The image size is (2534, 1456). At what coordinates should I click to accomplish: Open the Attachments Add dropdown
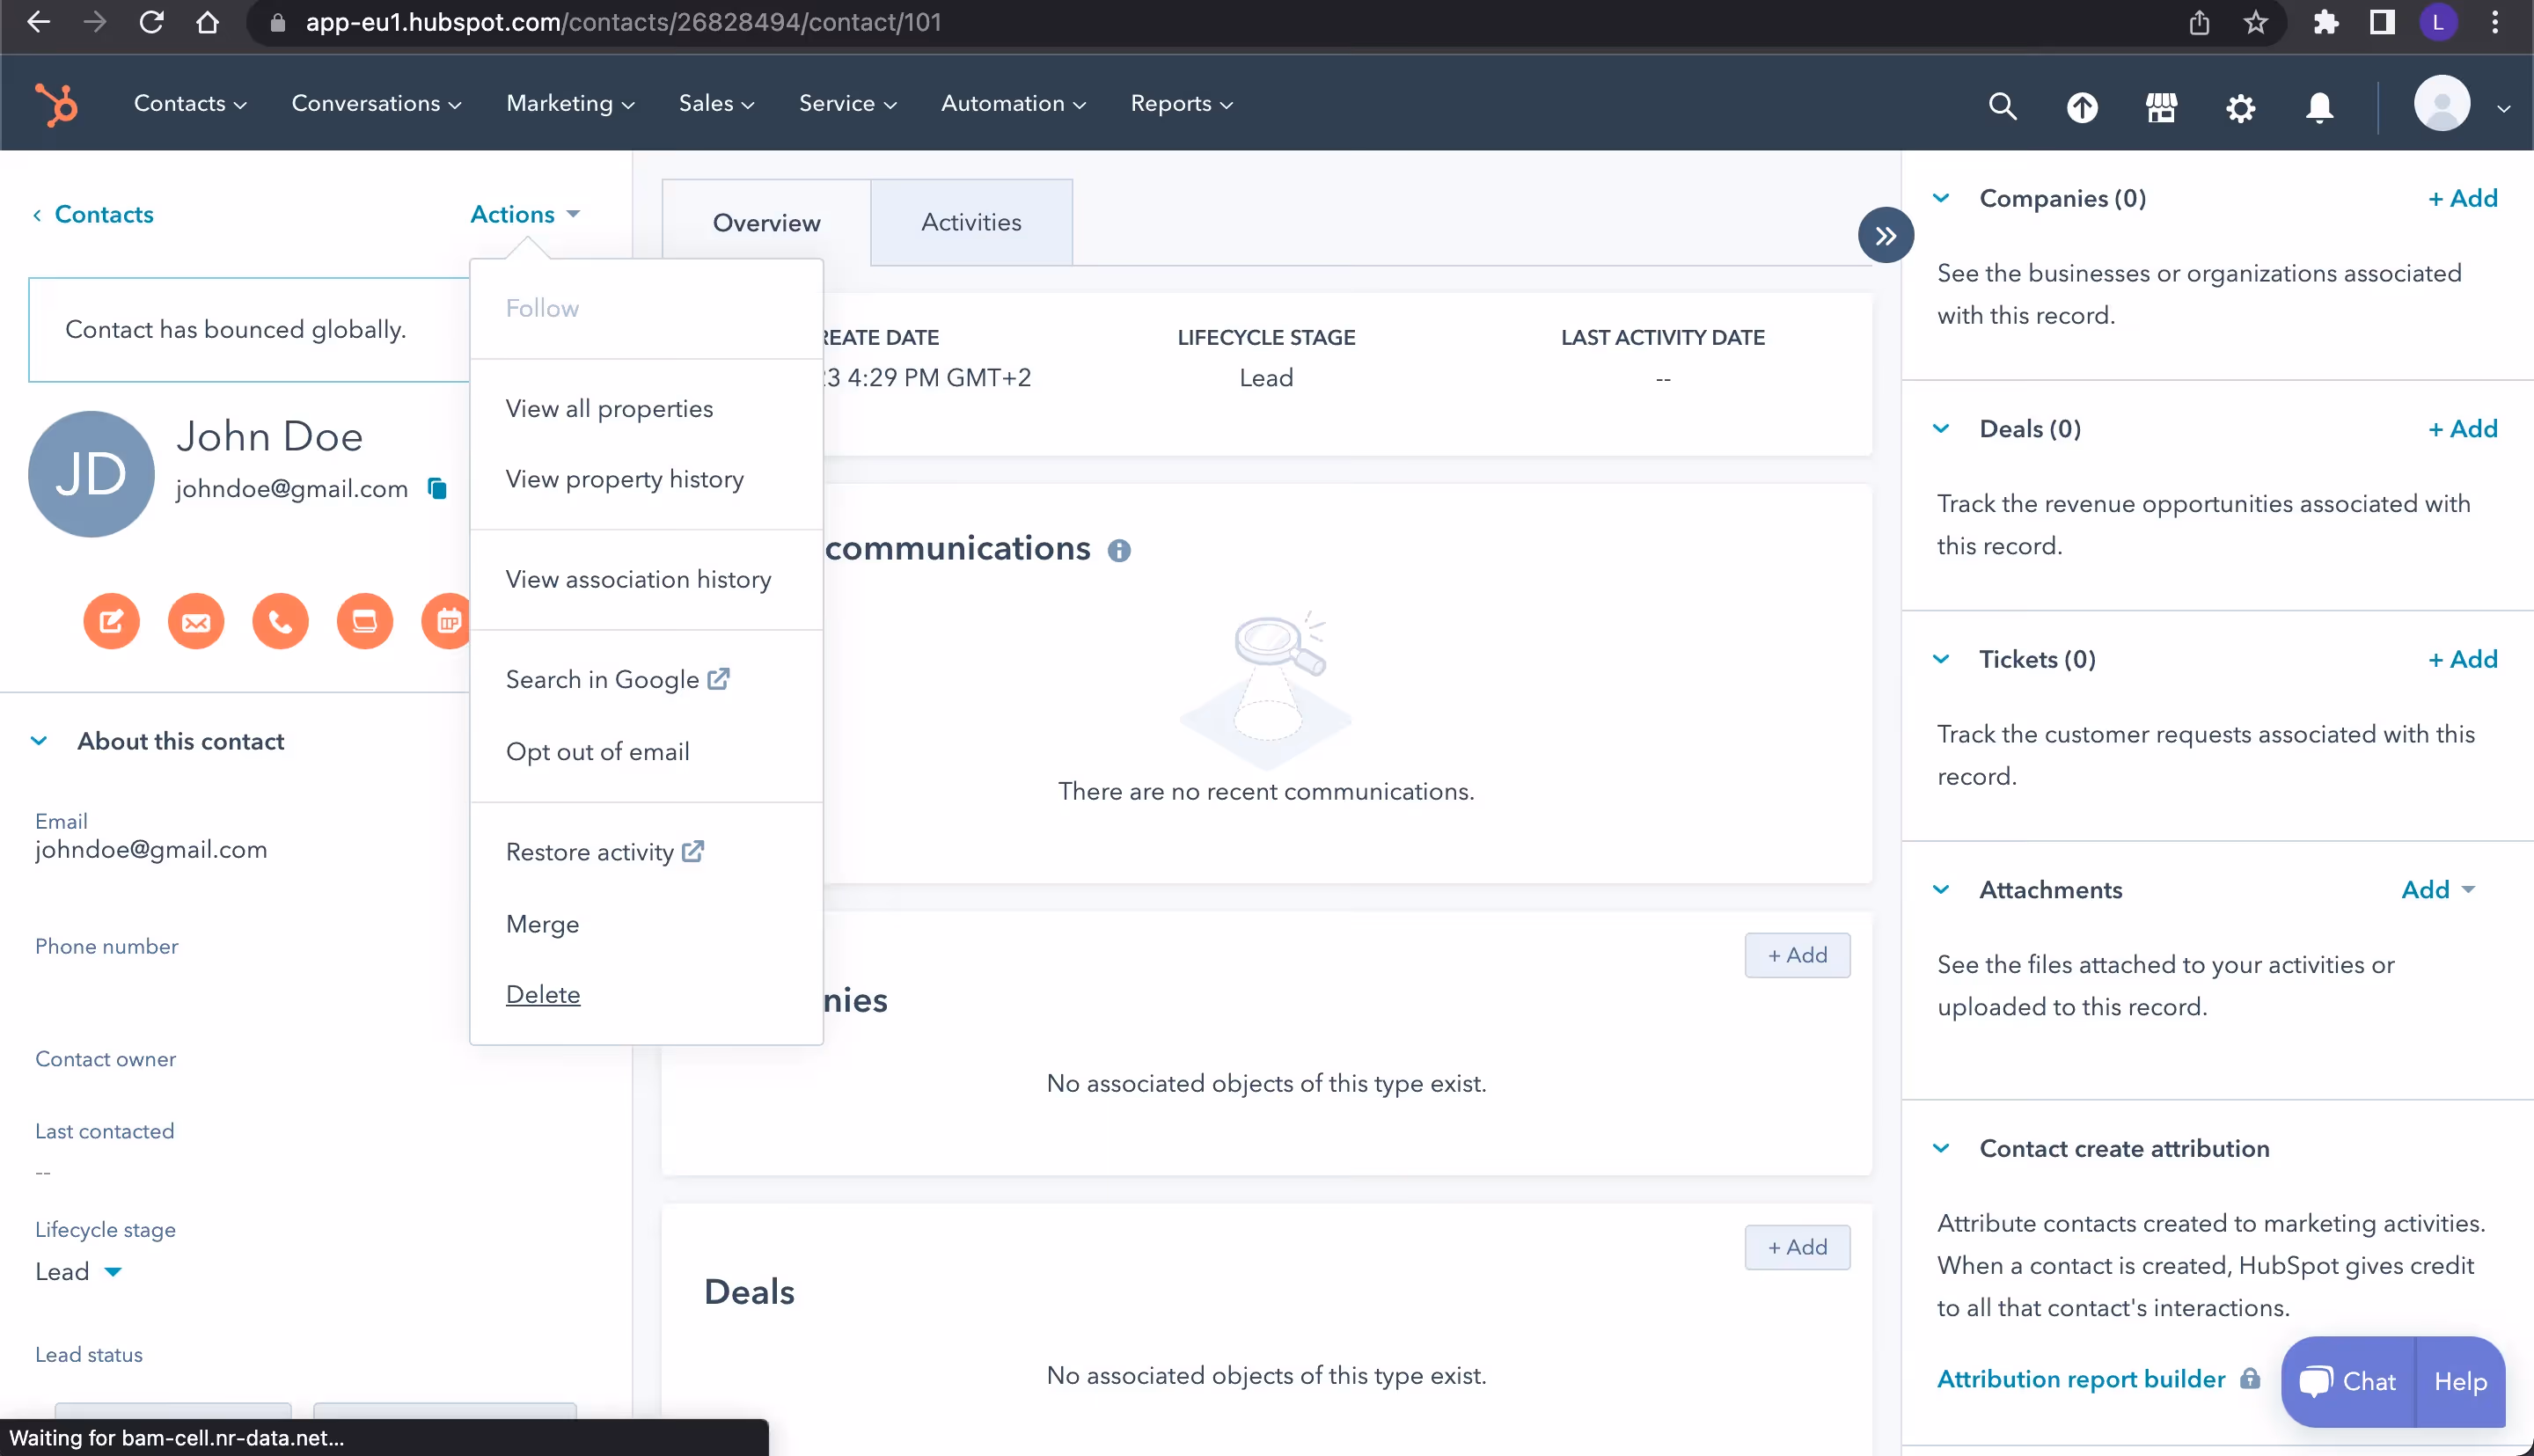click(2438, 889)
